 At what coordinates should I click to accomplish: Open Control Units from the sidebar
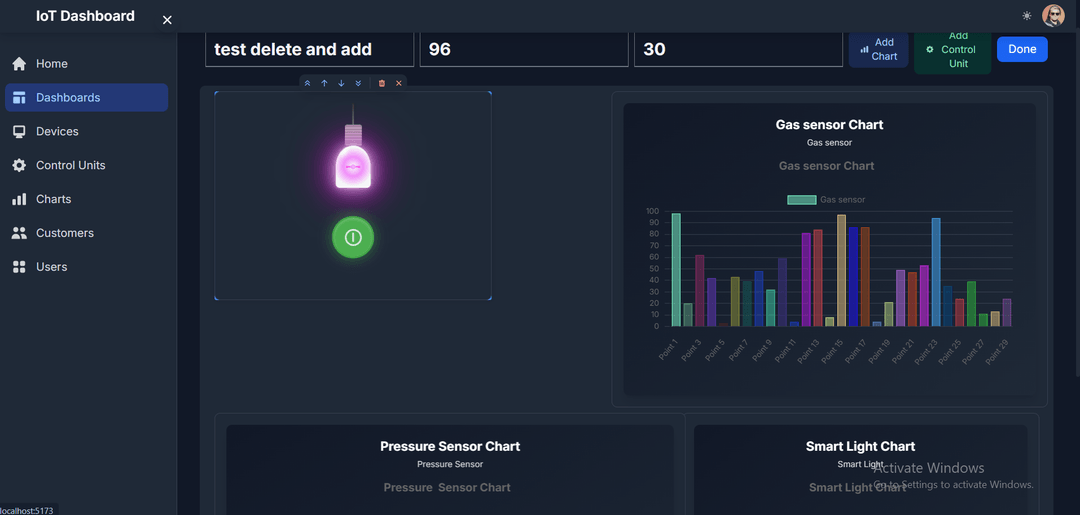pyautogui.click(x=70, y=165)
